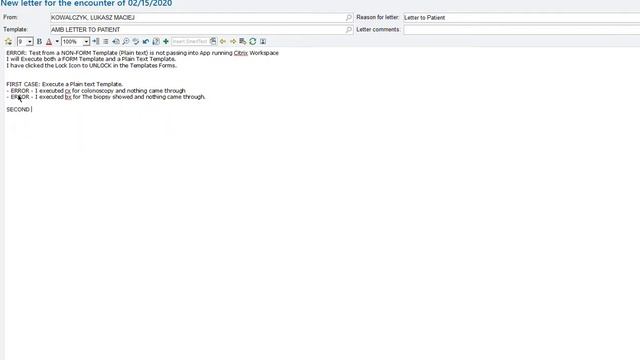Click the icon right of Insert SmartText box
Viewport: 640px width, 360px height.
[213, 41]
